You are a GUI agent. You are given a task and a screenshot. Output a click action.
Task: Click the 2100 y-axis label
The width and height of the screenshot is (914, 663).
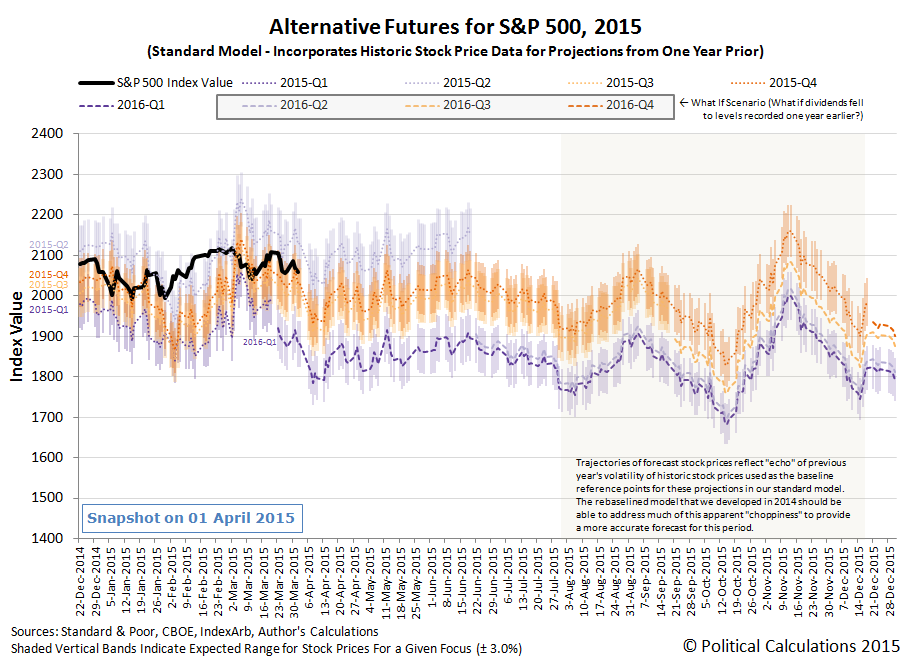tap(47, 255)
